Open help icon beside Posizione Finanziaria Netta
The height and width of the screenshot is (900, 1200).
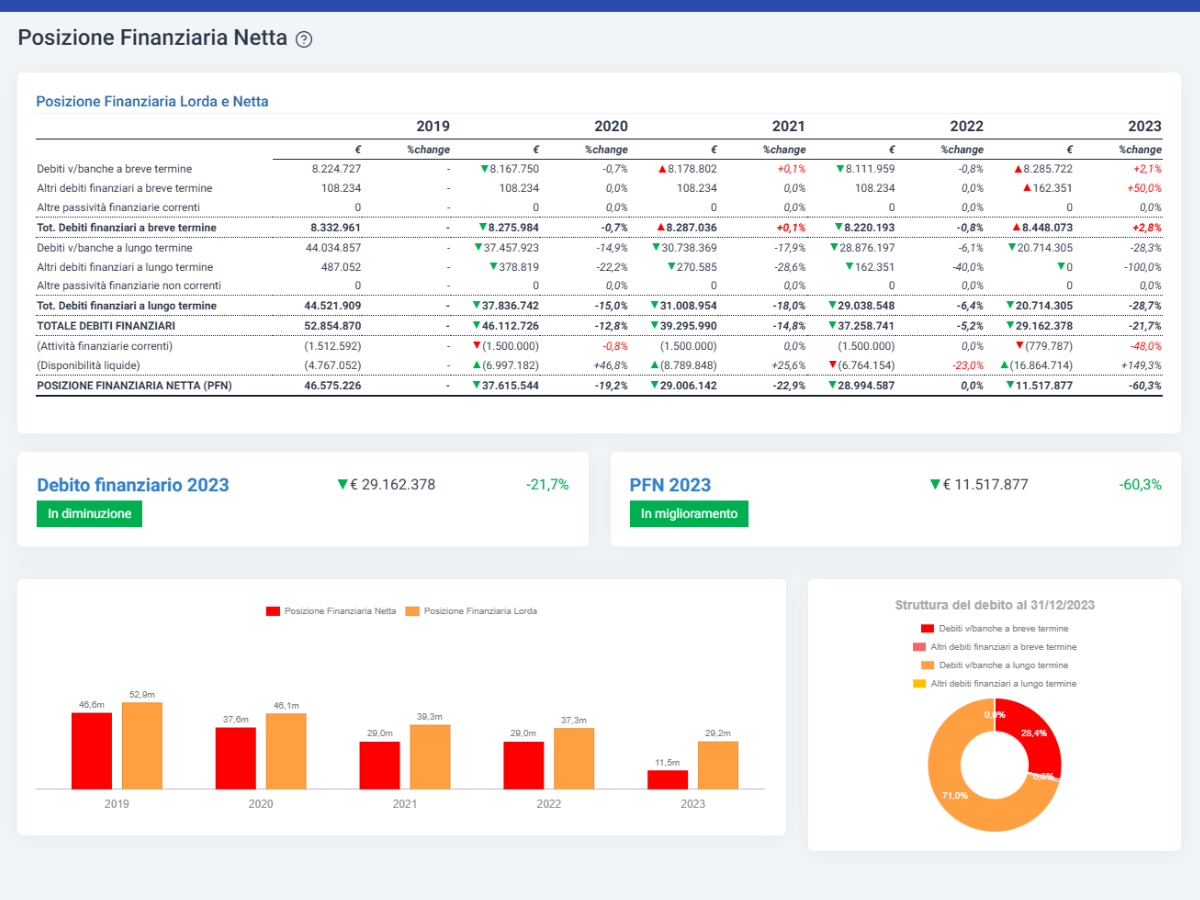click(x=304, y=39)
